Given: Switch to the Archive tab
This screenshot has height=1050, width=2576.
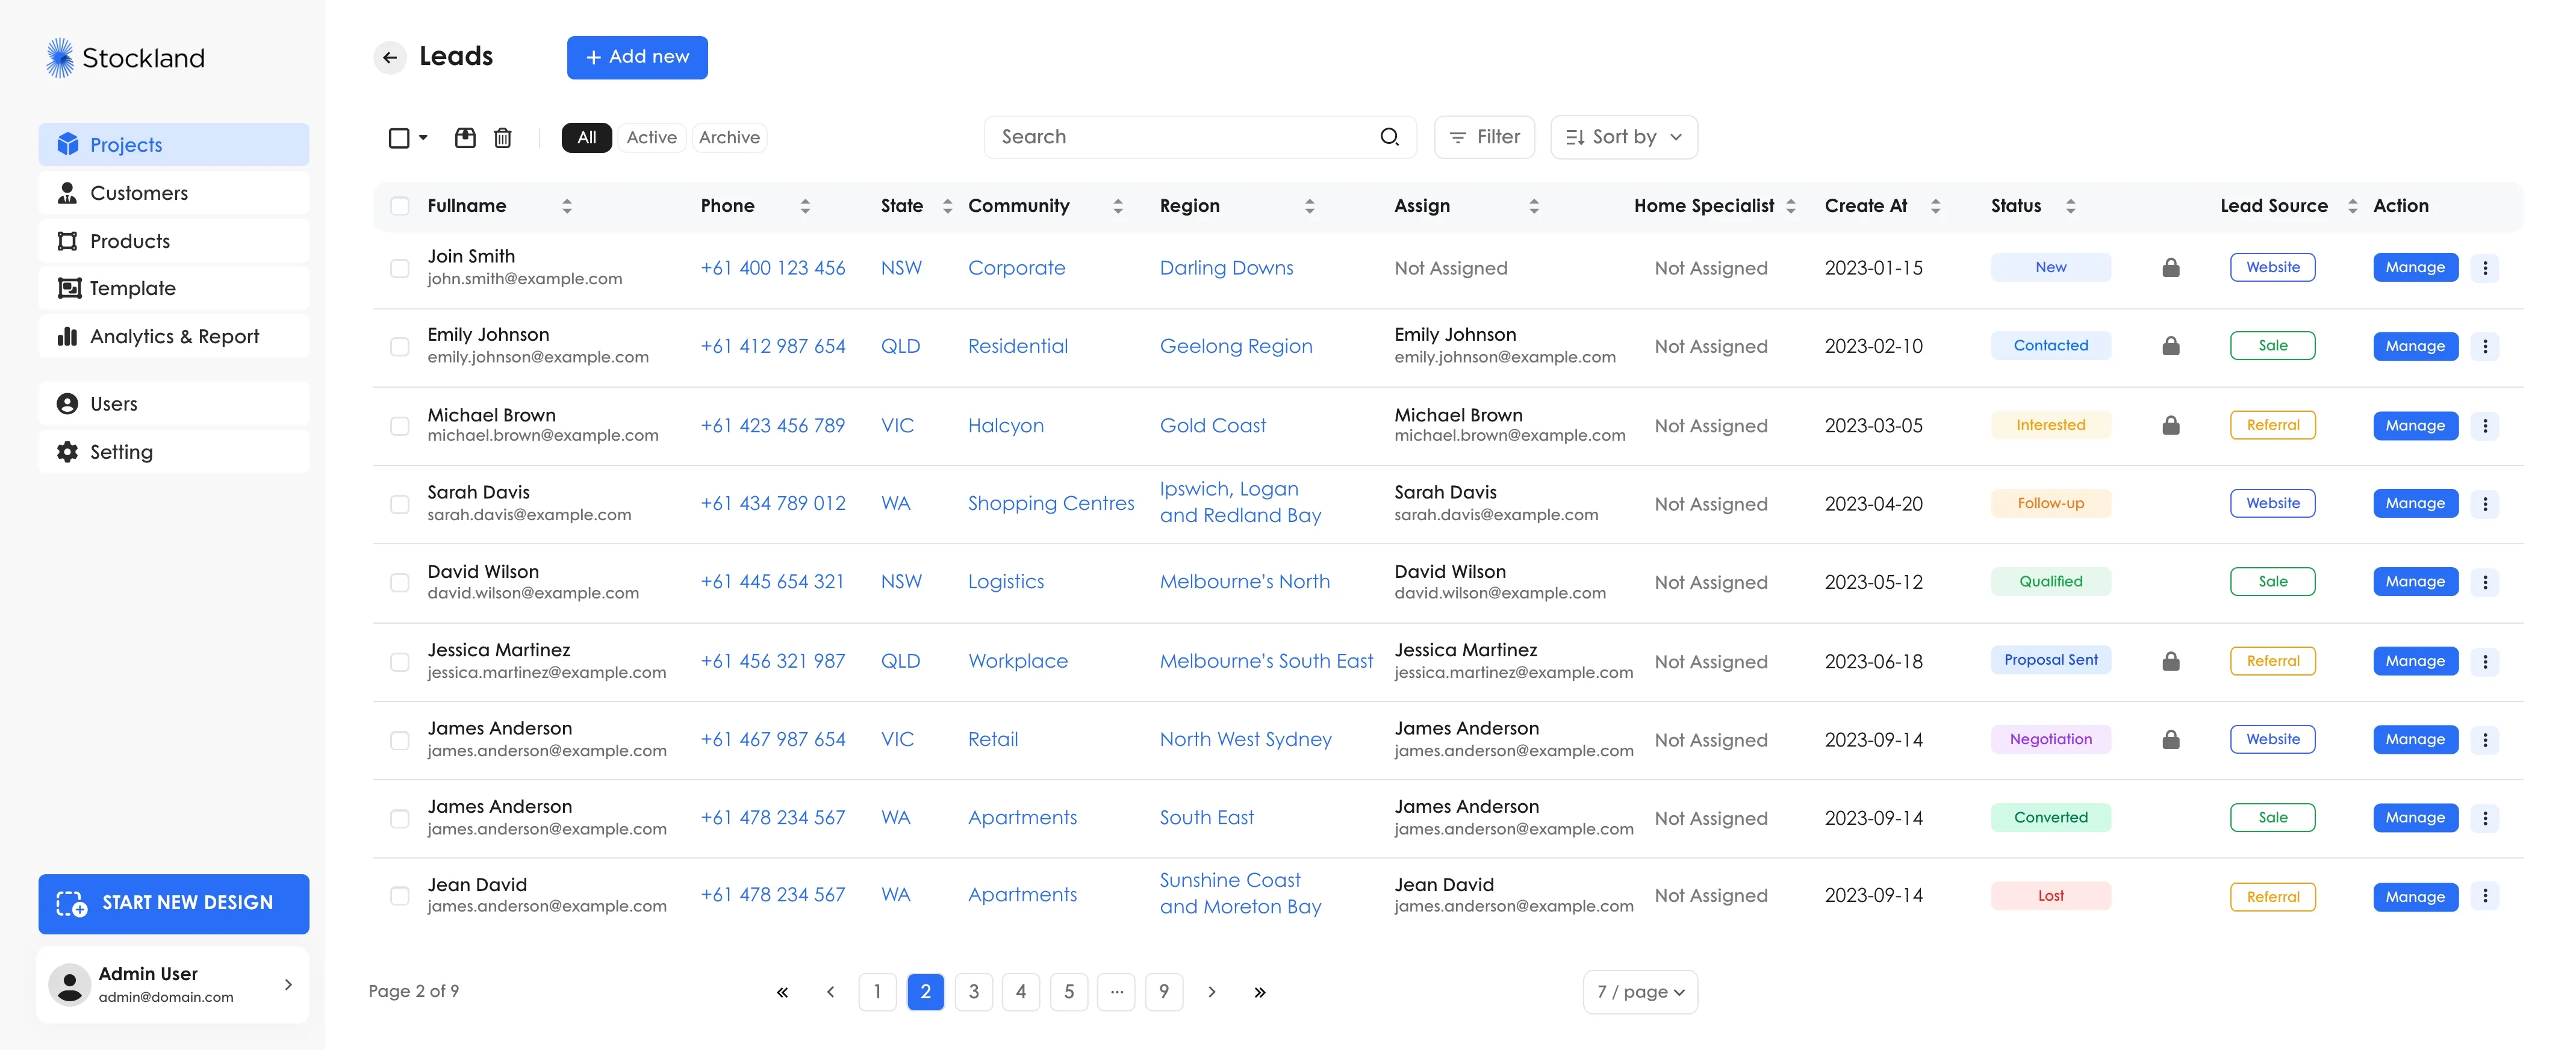Looking at the screenshot, I should (729, 137).
